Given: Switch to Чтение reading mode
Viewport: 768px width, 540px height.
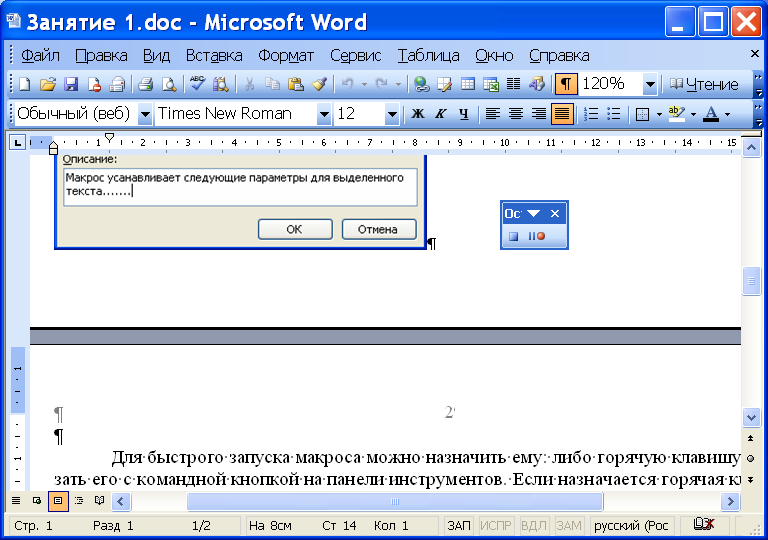Looking at the screenshot, I should 704,84.
